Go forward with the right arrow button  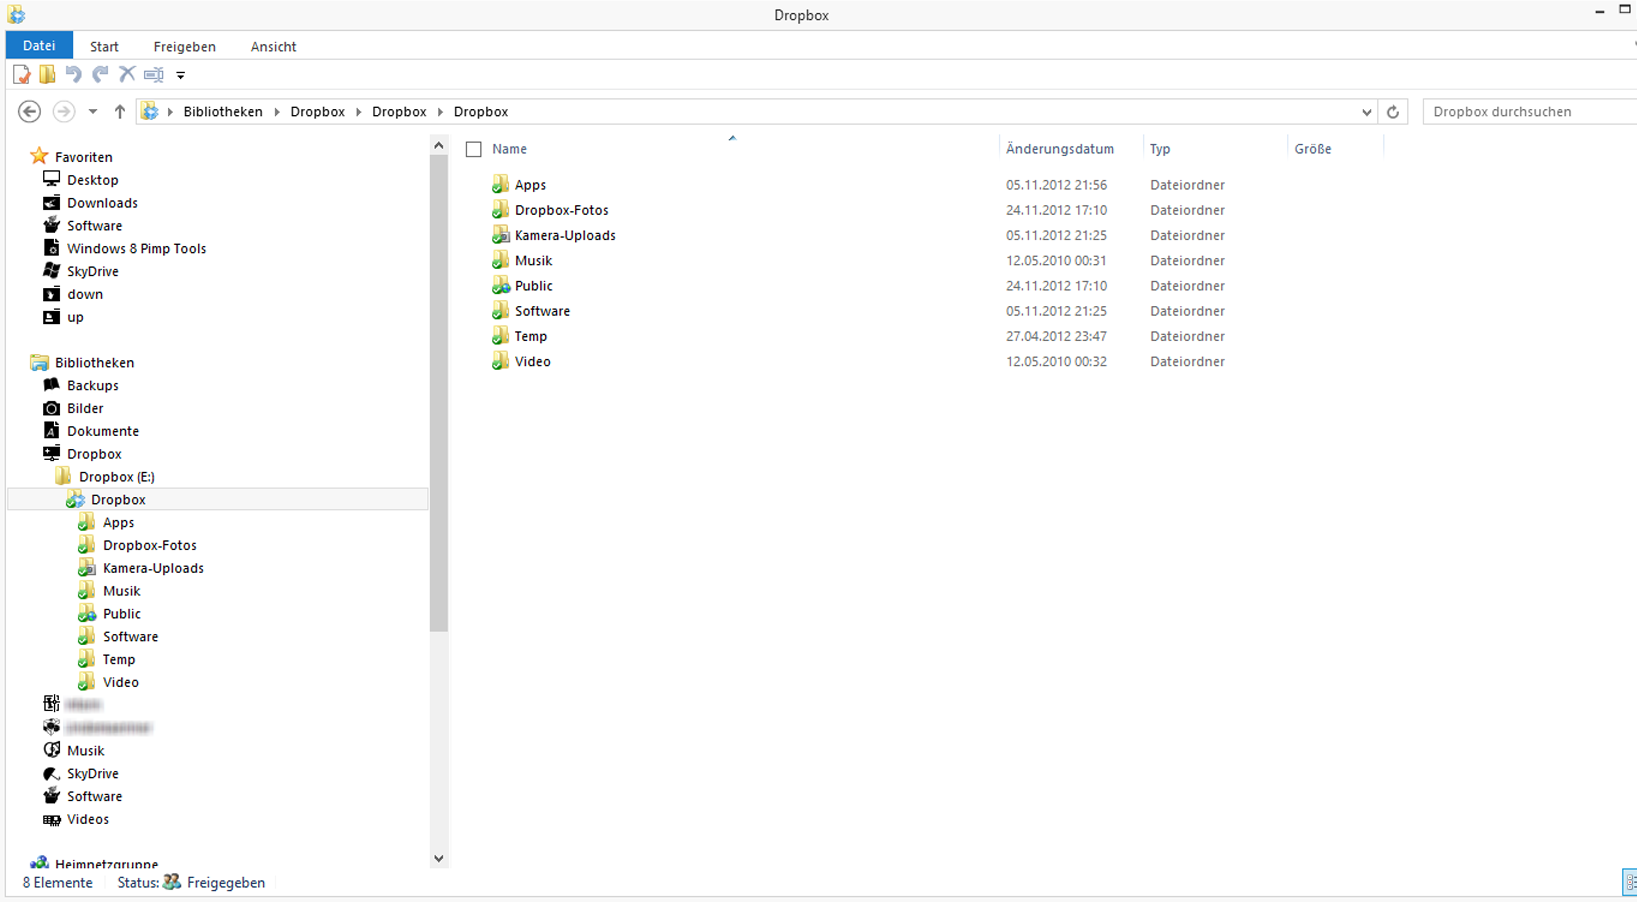point(63,112)
